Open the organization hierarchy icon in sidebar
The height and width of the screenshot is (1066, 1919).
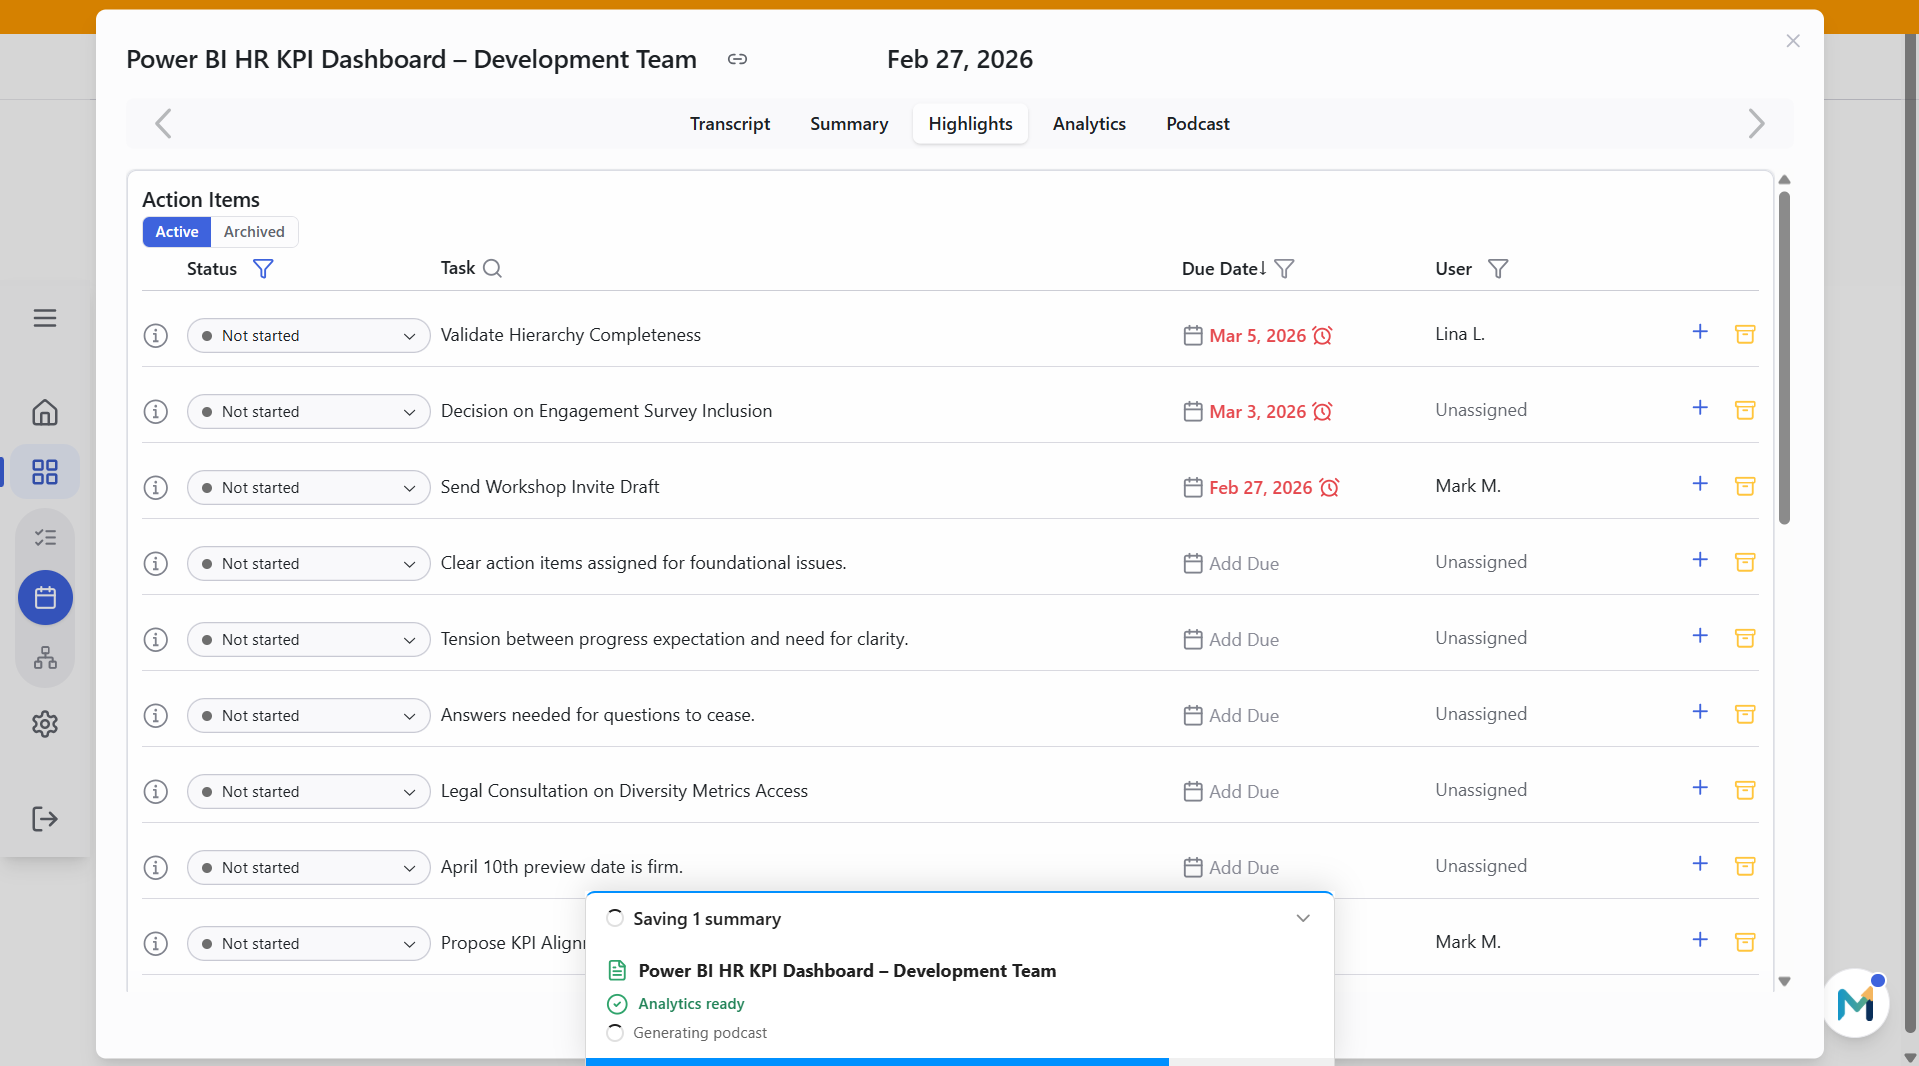[x=45, y=658]
